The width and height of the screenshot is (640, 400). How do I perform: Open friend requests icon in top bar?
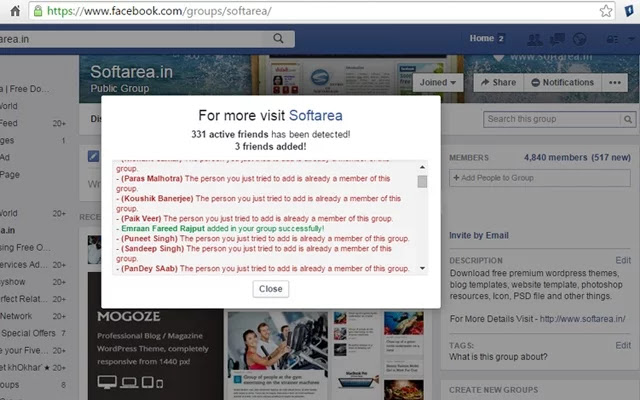[x=535, y=39]
